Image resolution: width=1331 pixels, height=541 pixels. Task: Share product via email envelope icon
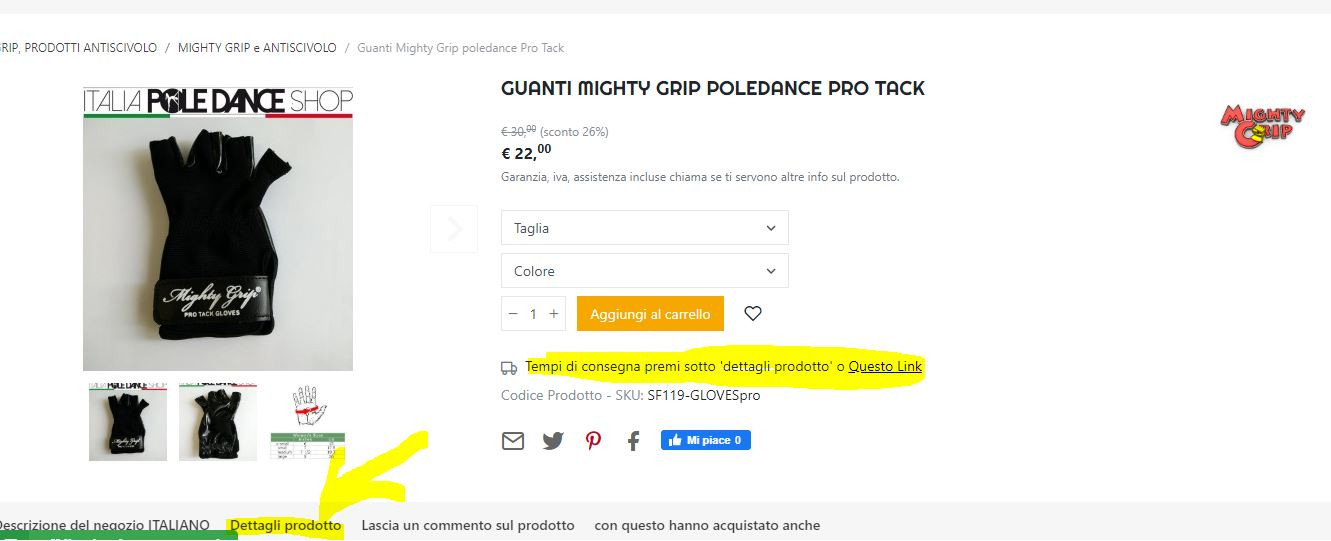[x=513, y=440]
